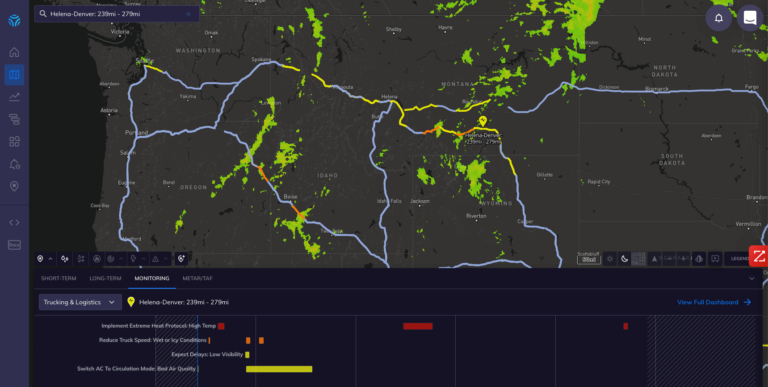768x387 pixels.
Task: Switch to the SHORT-TERM tab
Action: click(59, 278)
